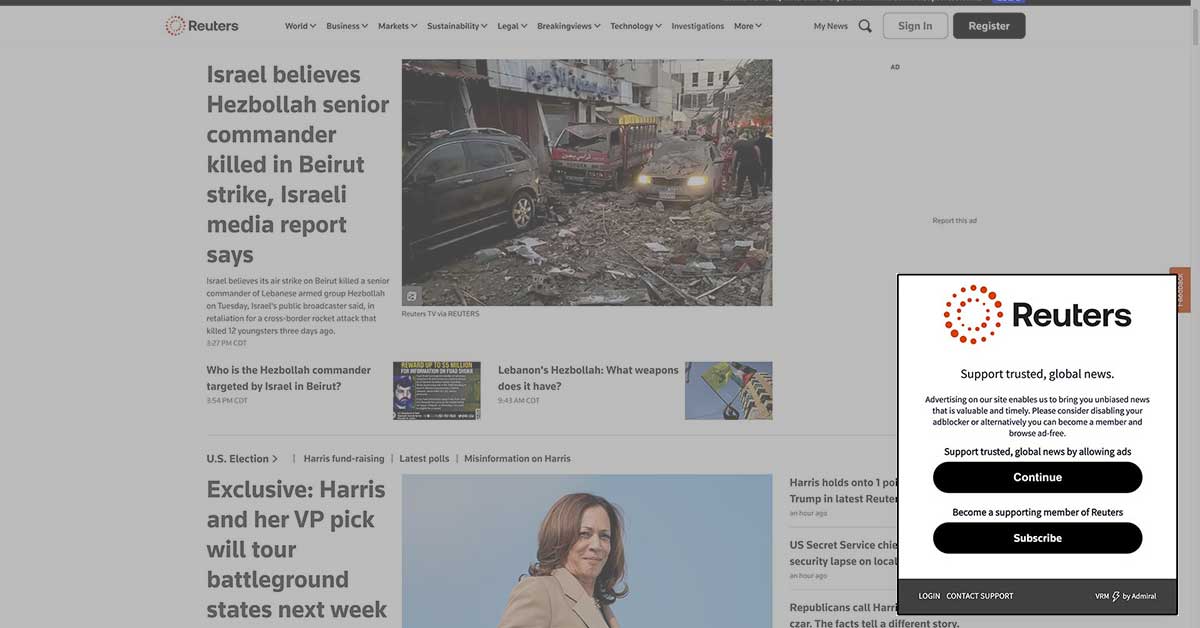
Task: Click the gallery icon on the Beirut photo
Action: (x=412, y=295)
